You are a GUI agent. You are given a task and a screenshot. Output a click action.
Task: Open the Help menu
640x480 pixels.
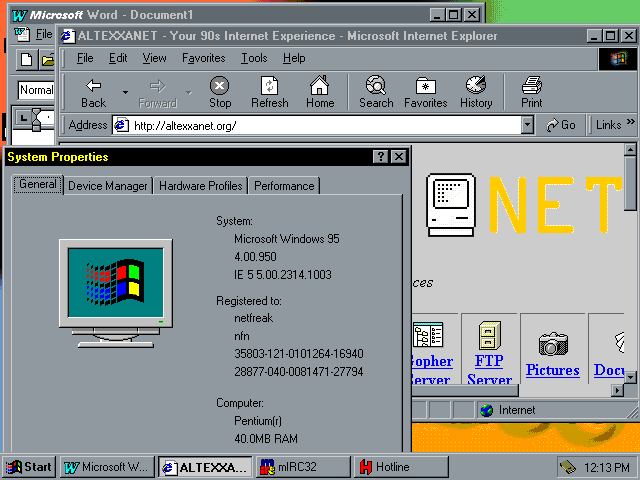point(294,58)
